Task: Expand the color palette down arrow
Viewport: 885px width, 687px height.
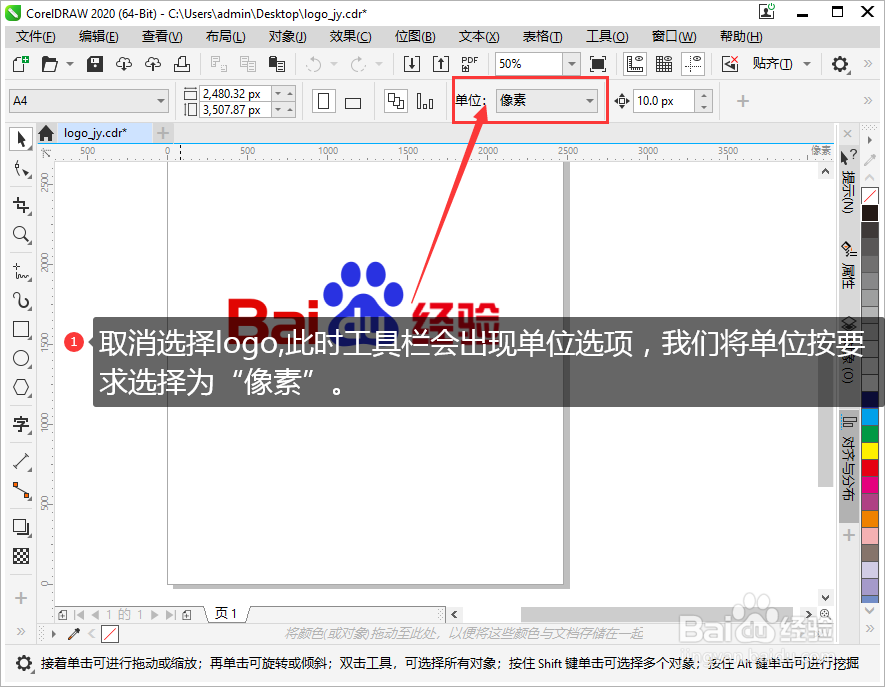Action: [870, 610]
